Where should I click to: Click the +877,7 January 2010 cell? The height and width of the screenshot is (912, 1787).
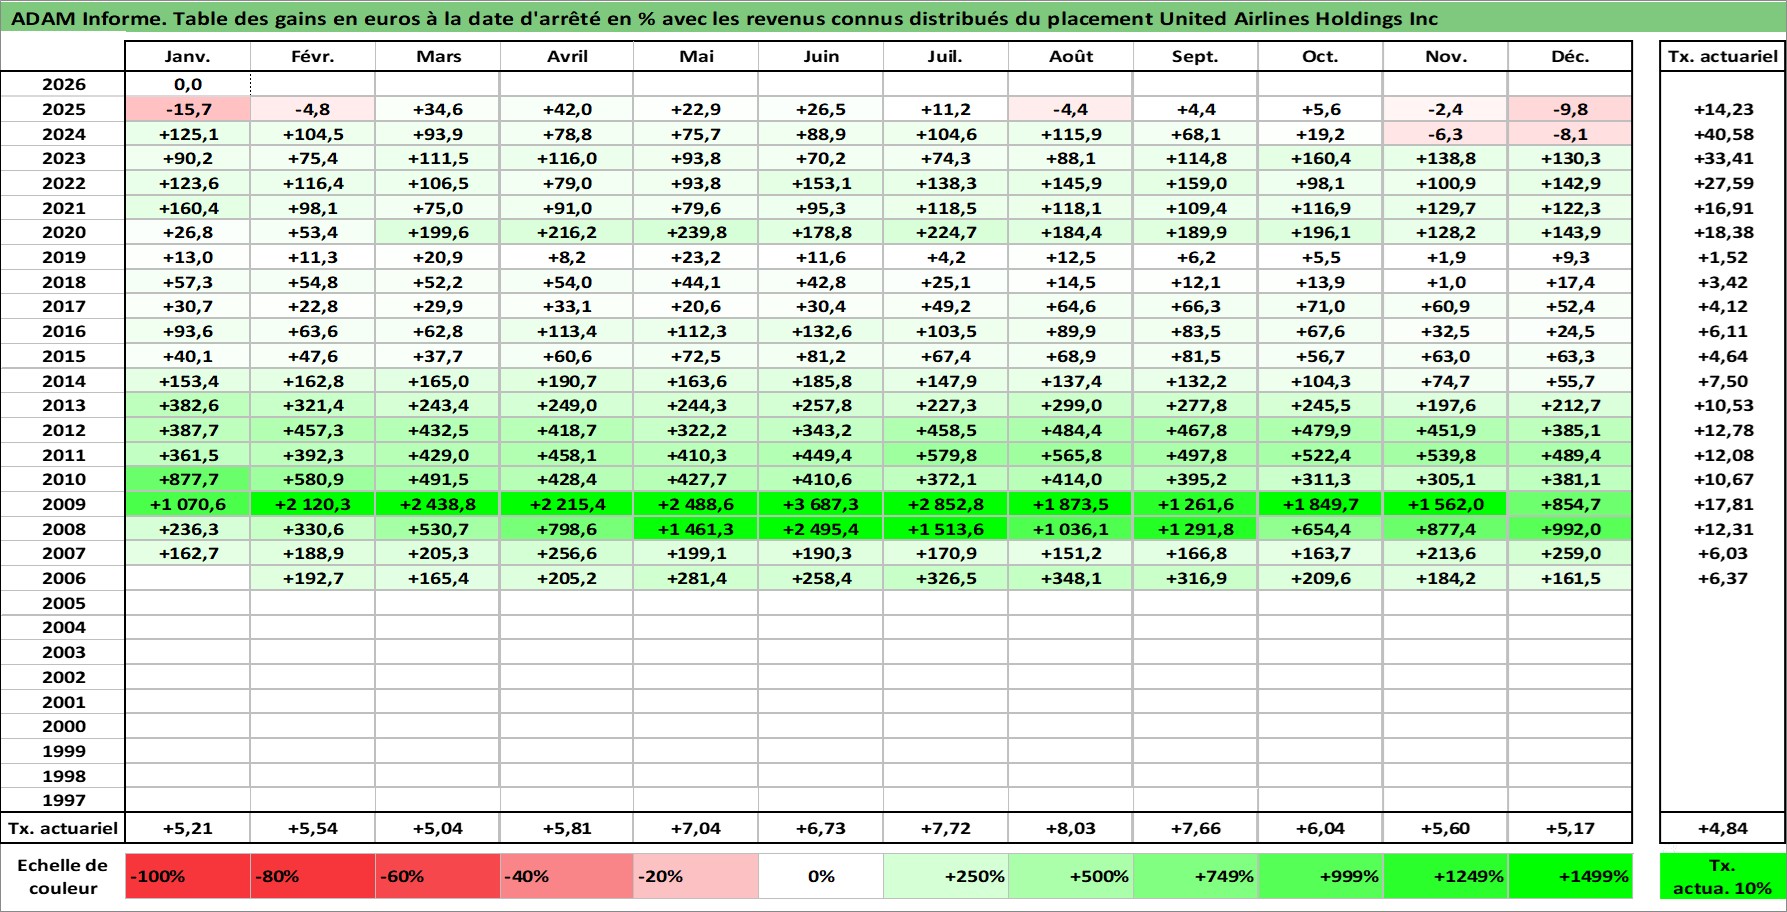point(188,479)
